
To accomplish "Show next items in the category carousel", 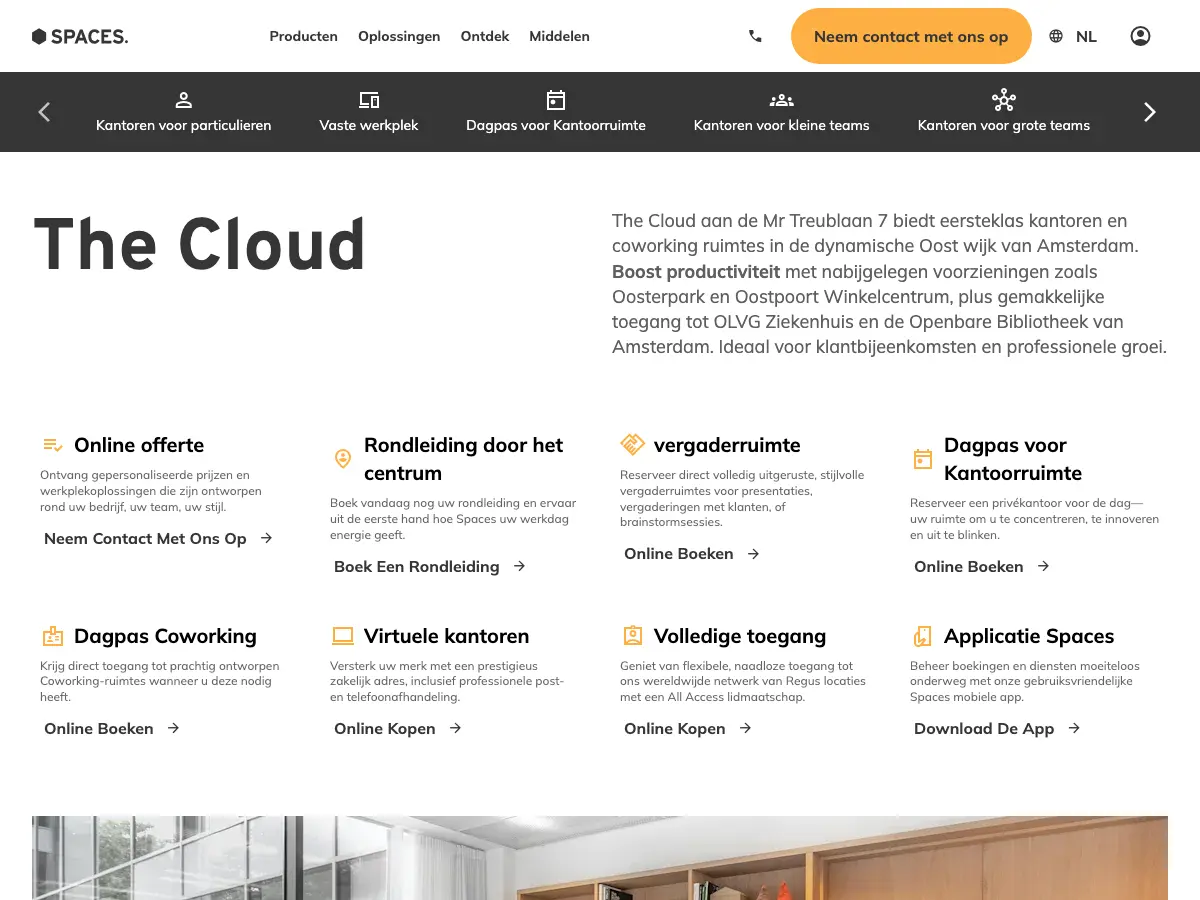I will [x=1150, y=112].
